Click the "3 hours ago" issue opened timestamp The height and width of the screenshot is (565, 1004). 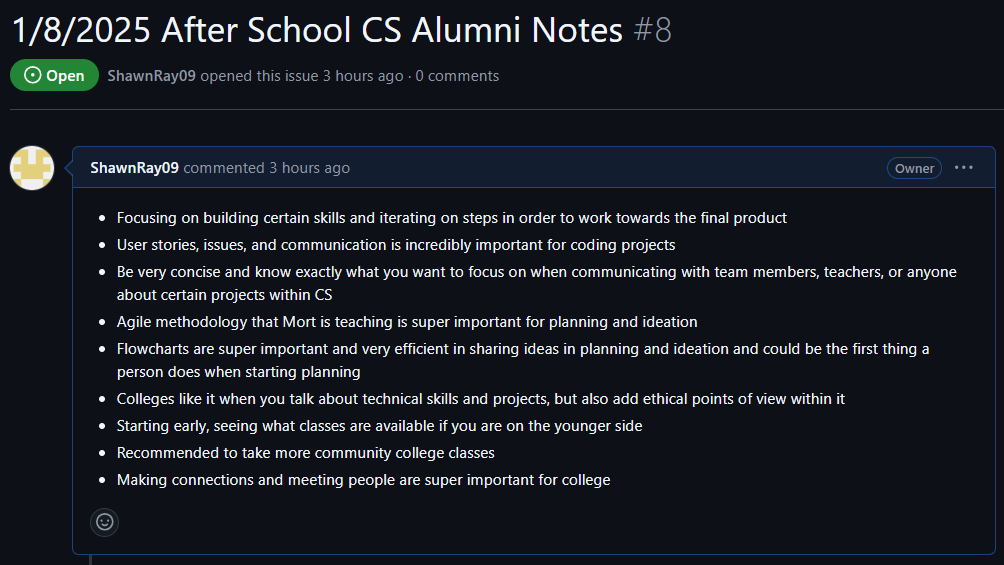click(x=363, y=76)
